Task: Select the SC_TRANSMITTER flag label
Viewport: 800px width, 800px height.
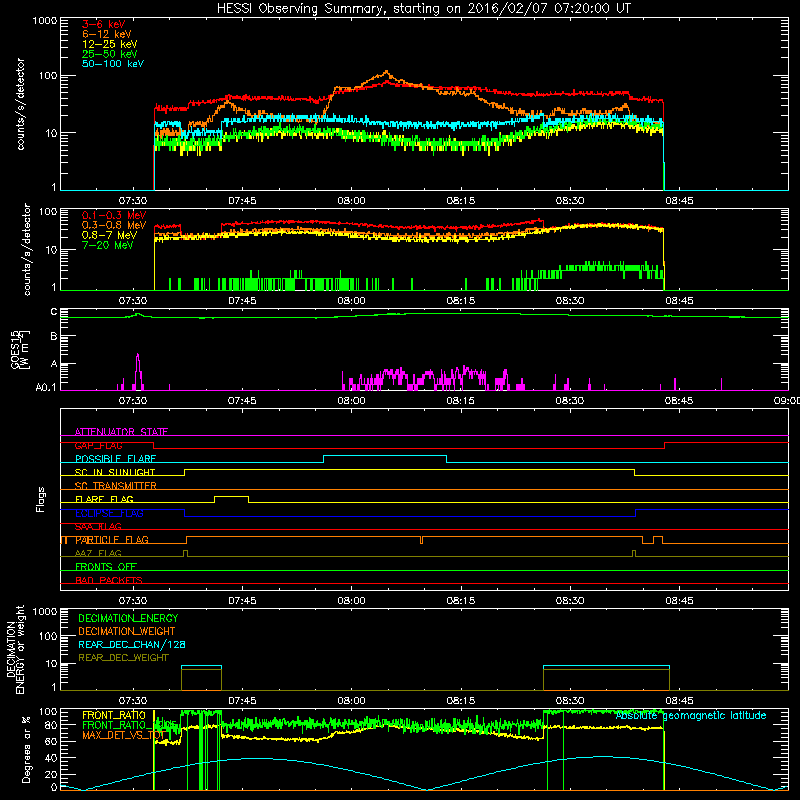Action: (x=116, y=486)
